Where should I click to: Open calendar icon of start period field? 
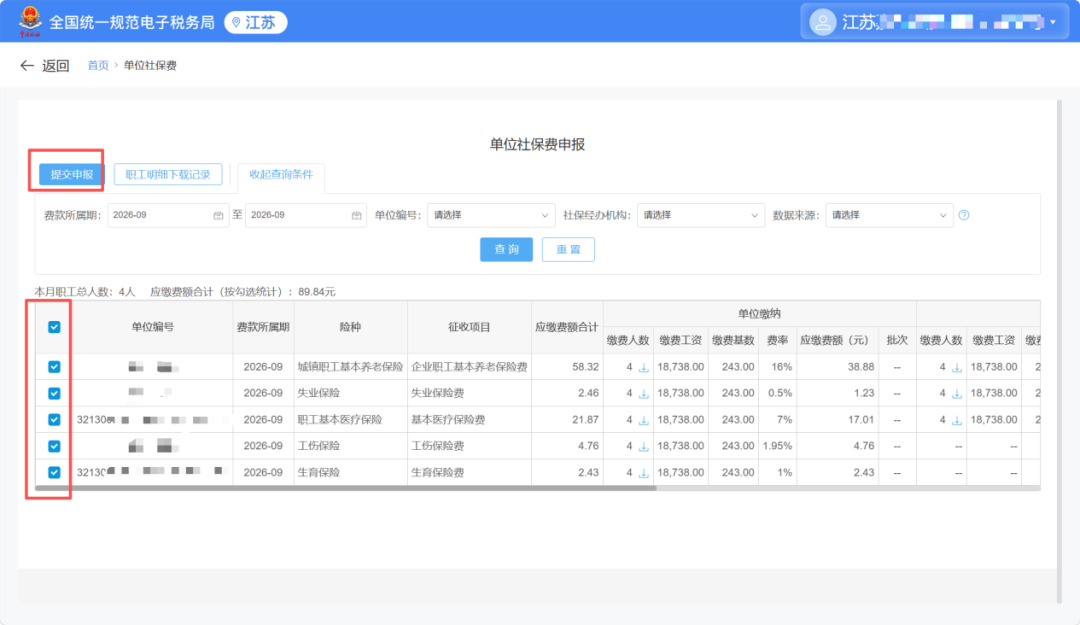point(218,216)
